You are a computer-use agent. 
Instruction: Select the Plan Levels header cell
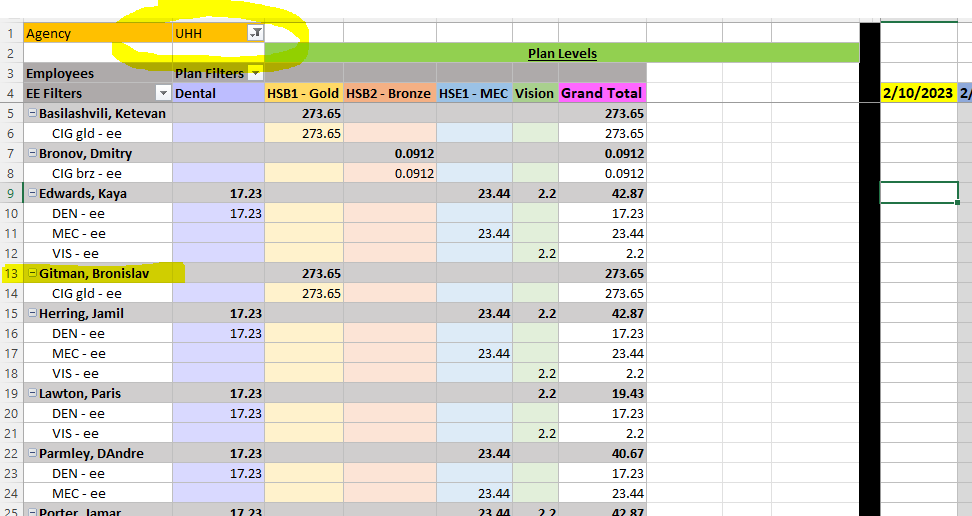pos(562,53)
